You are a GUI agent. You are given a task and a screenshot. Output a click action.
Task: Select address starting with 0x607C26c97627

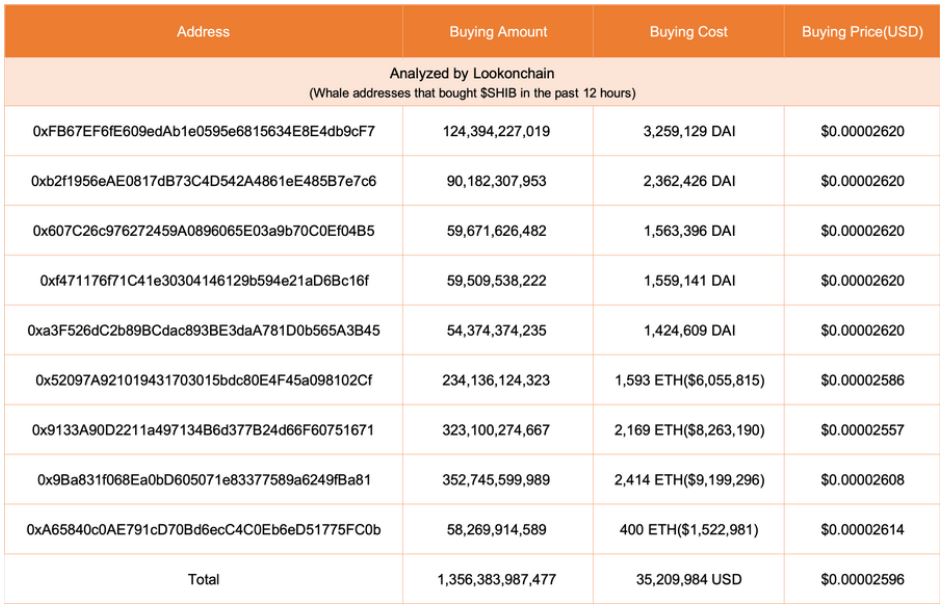[x=204, y=231]
